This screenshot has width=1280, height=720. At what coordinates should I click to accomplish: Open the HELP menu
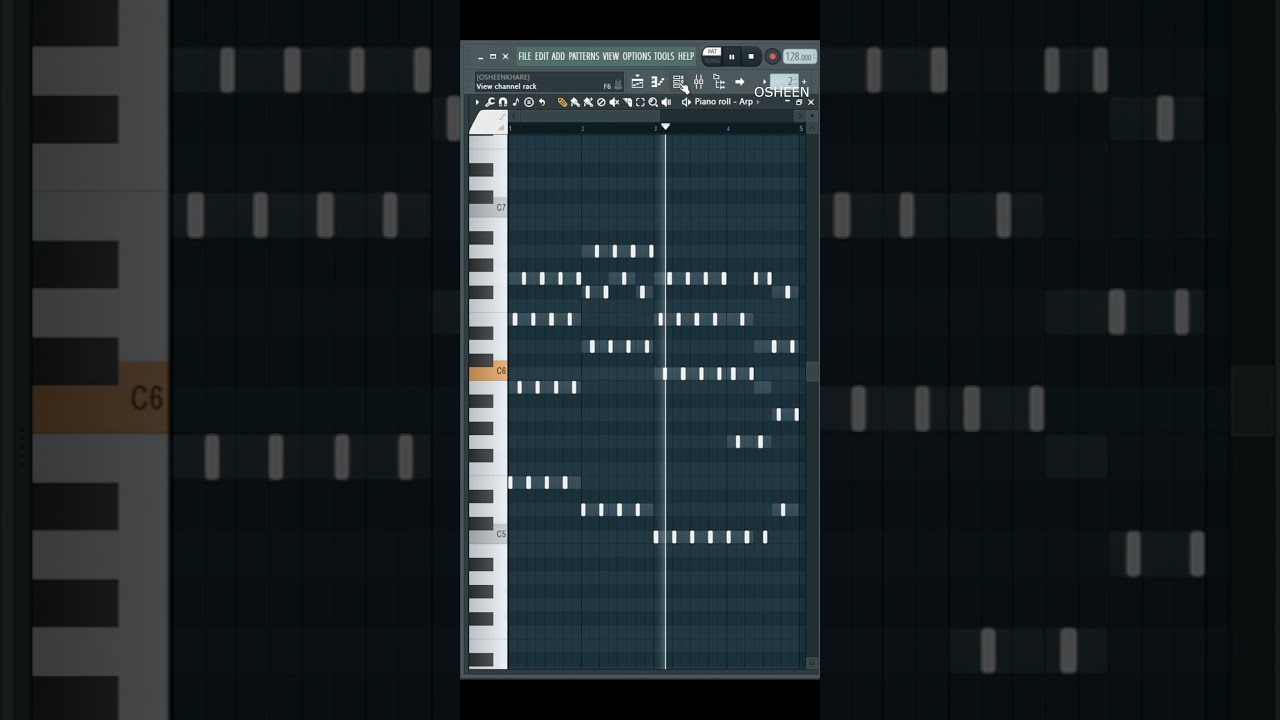(x=686, y=56)
